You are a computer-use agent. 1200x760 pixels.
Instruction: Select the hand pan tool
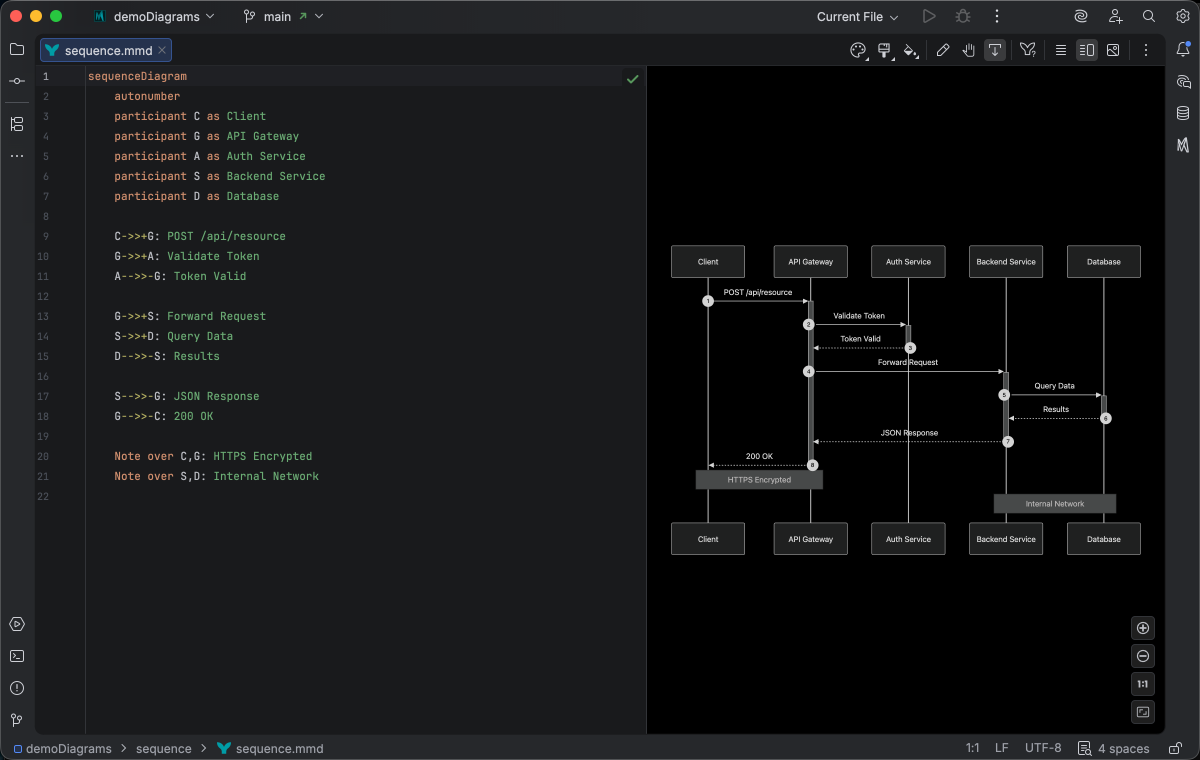click(x=969, y=50)
